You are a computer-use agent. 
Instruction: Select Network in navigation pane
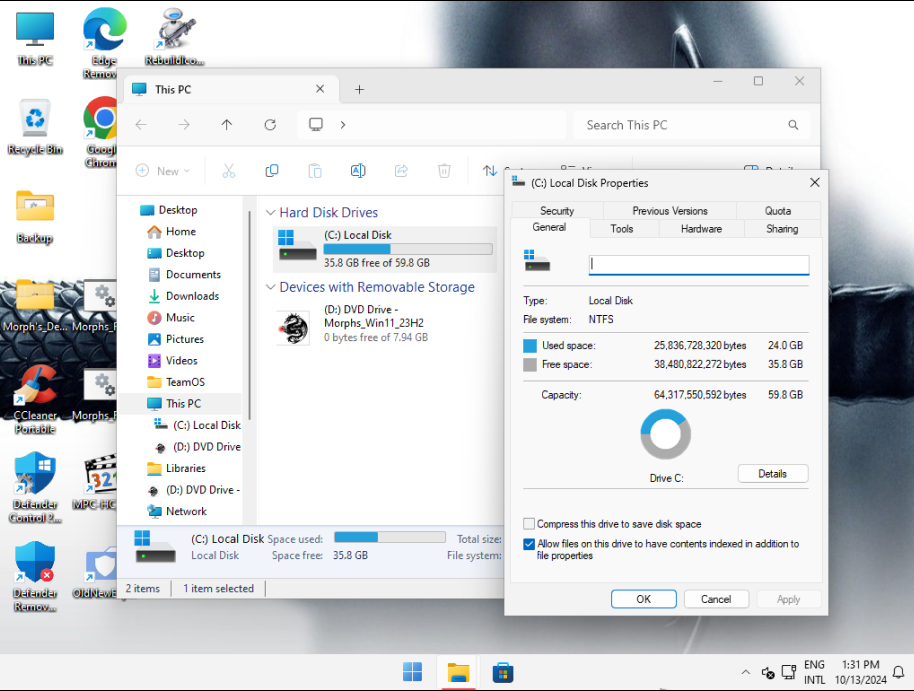(x=186, y=511)
